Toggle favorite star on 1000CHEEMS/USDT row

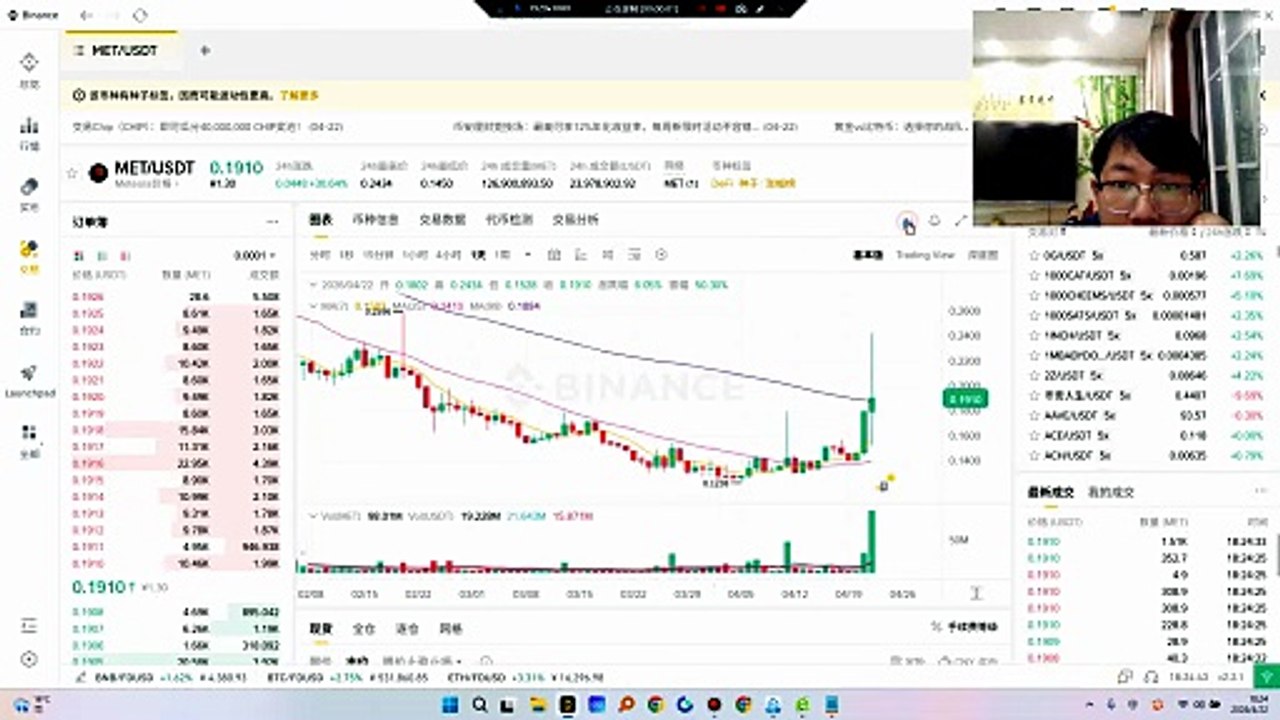(x=1034, y=295)
